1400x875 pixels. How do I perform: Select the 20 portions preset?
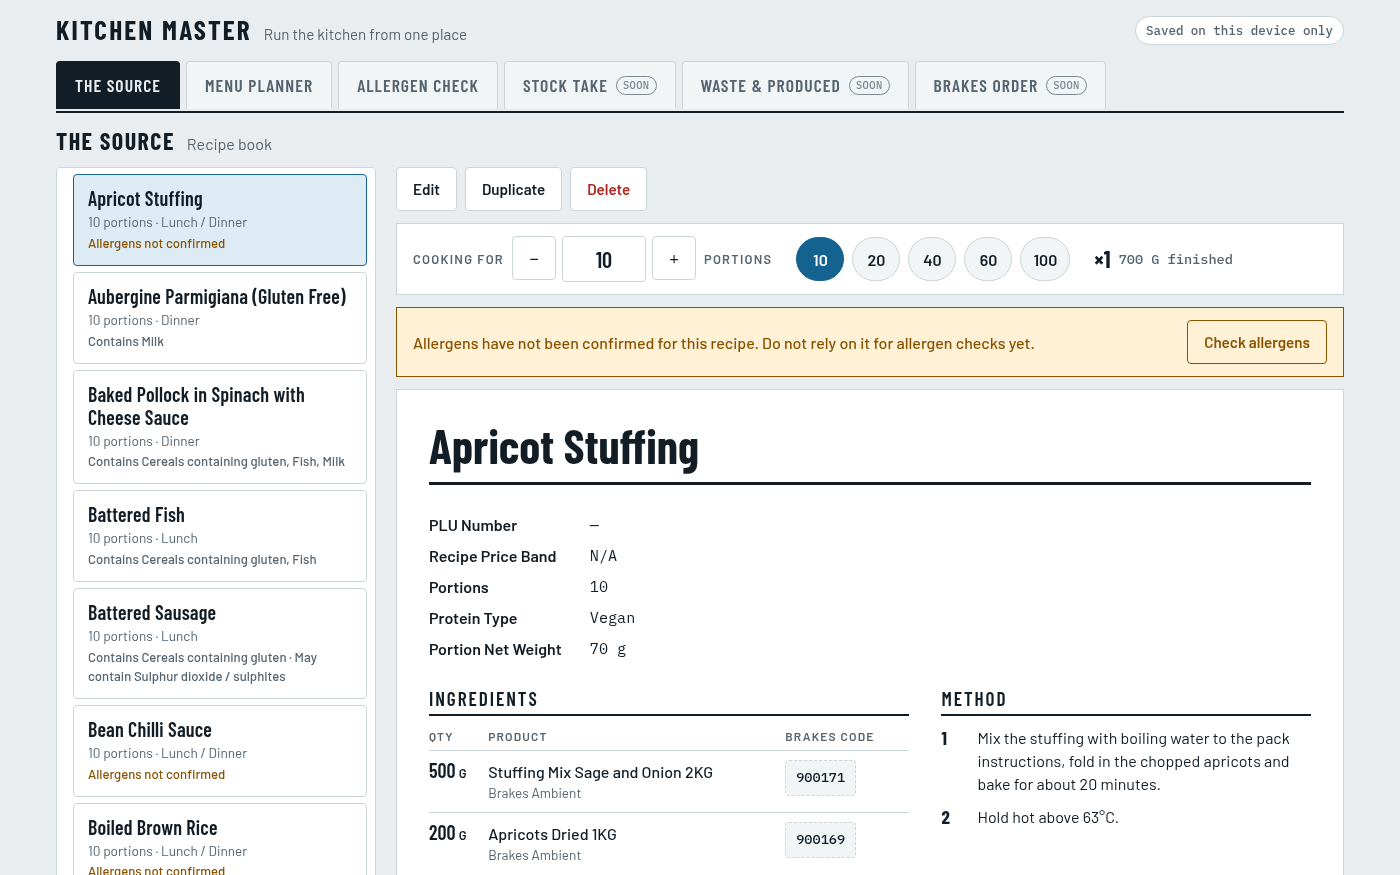point(876,259)
